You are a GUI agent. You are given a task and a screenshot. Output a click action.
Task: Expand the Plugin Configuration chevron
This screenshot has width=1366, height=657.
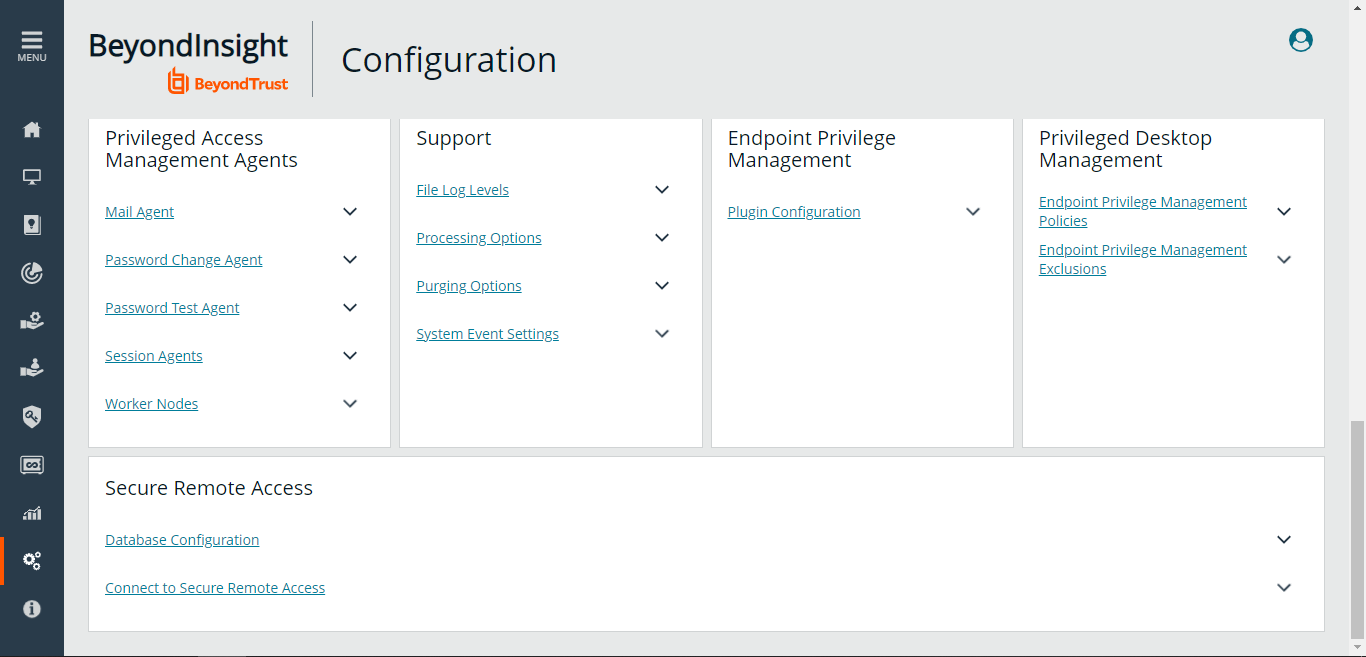point(973,212)
